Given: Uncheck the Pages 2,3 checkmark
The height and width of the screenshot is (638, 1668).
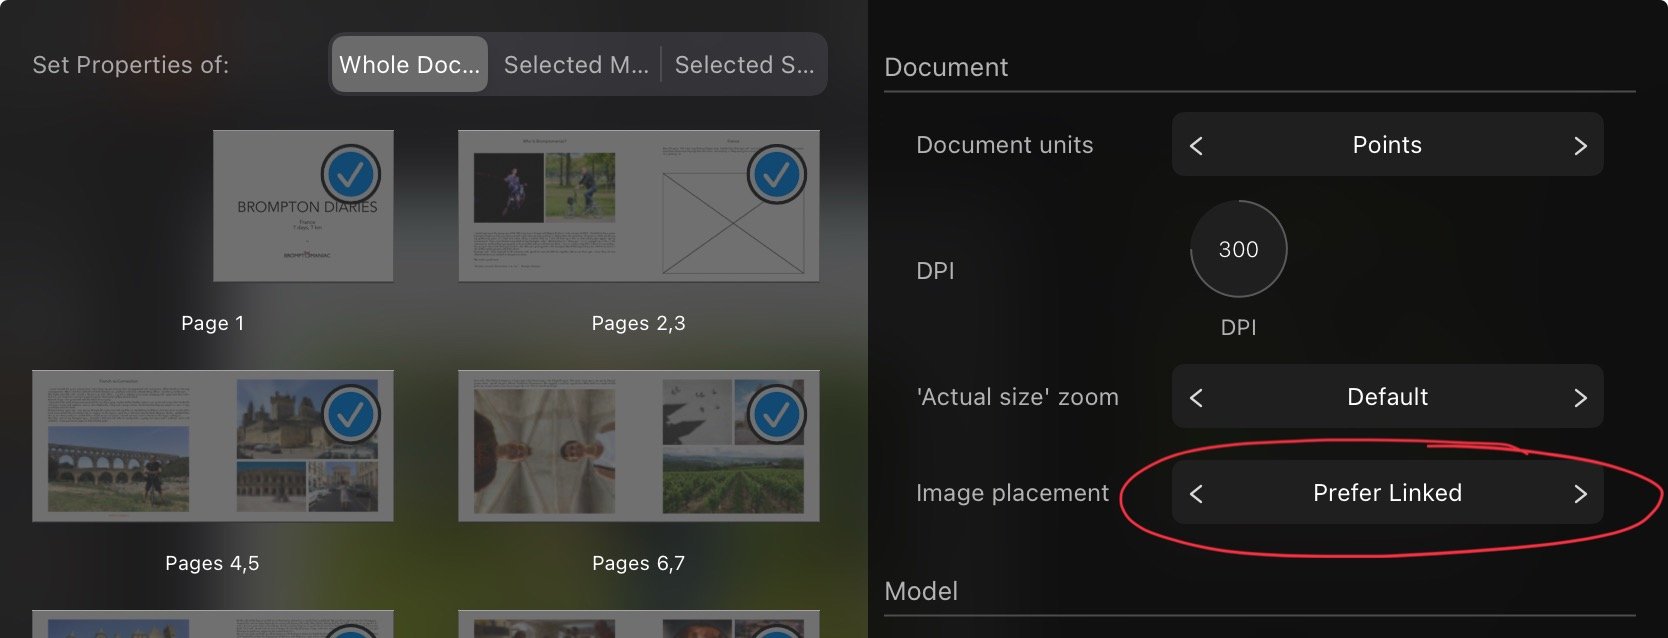Looking at the screenshot, I should pos(777,175).
